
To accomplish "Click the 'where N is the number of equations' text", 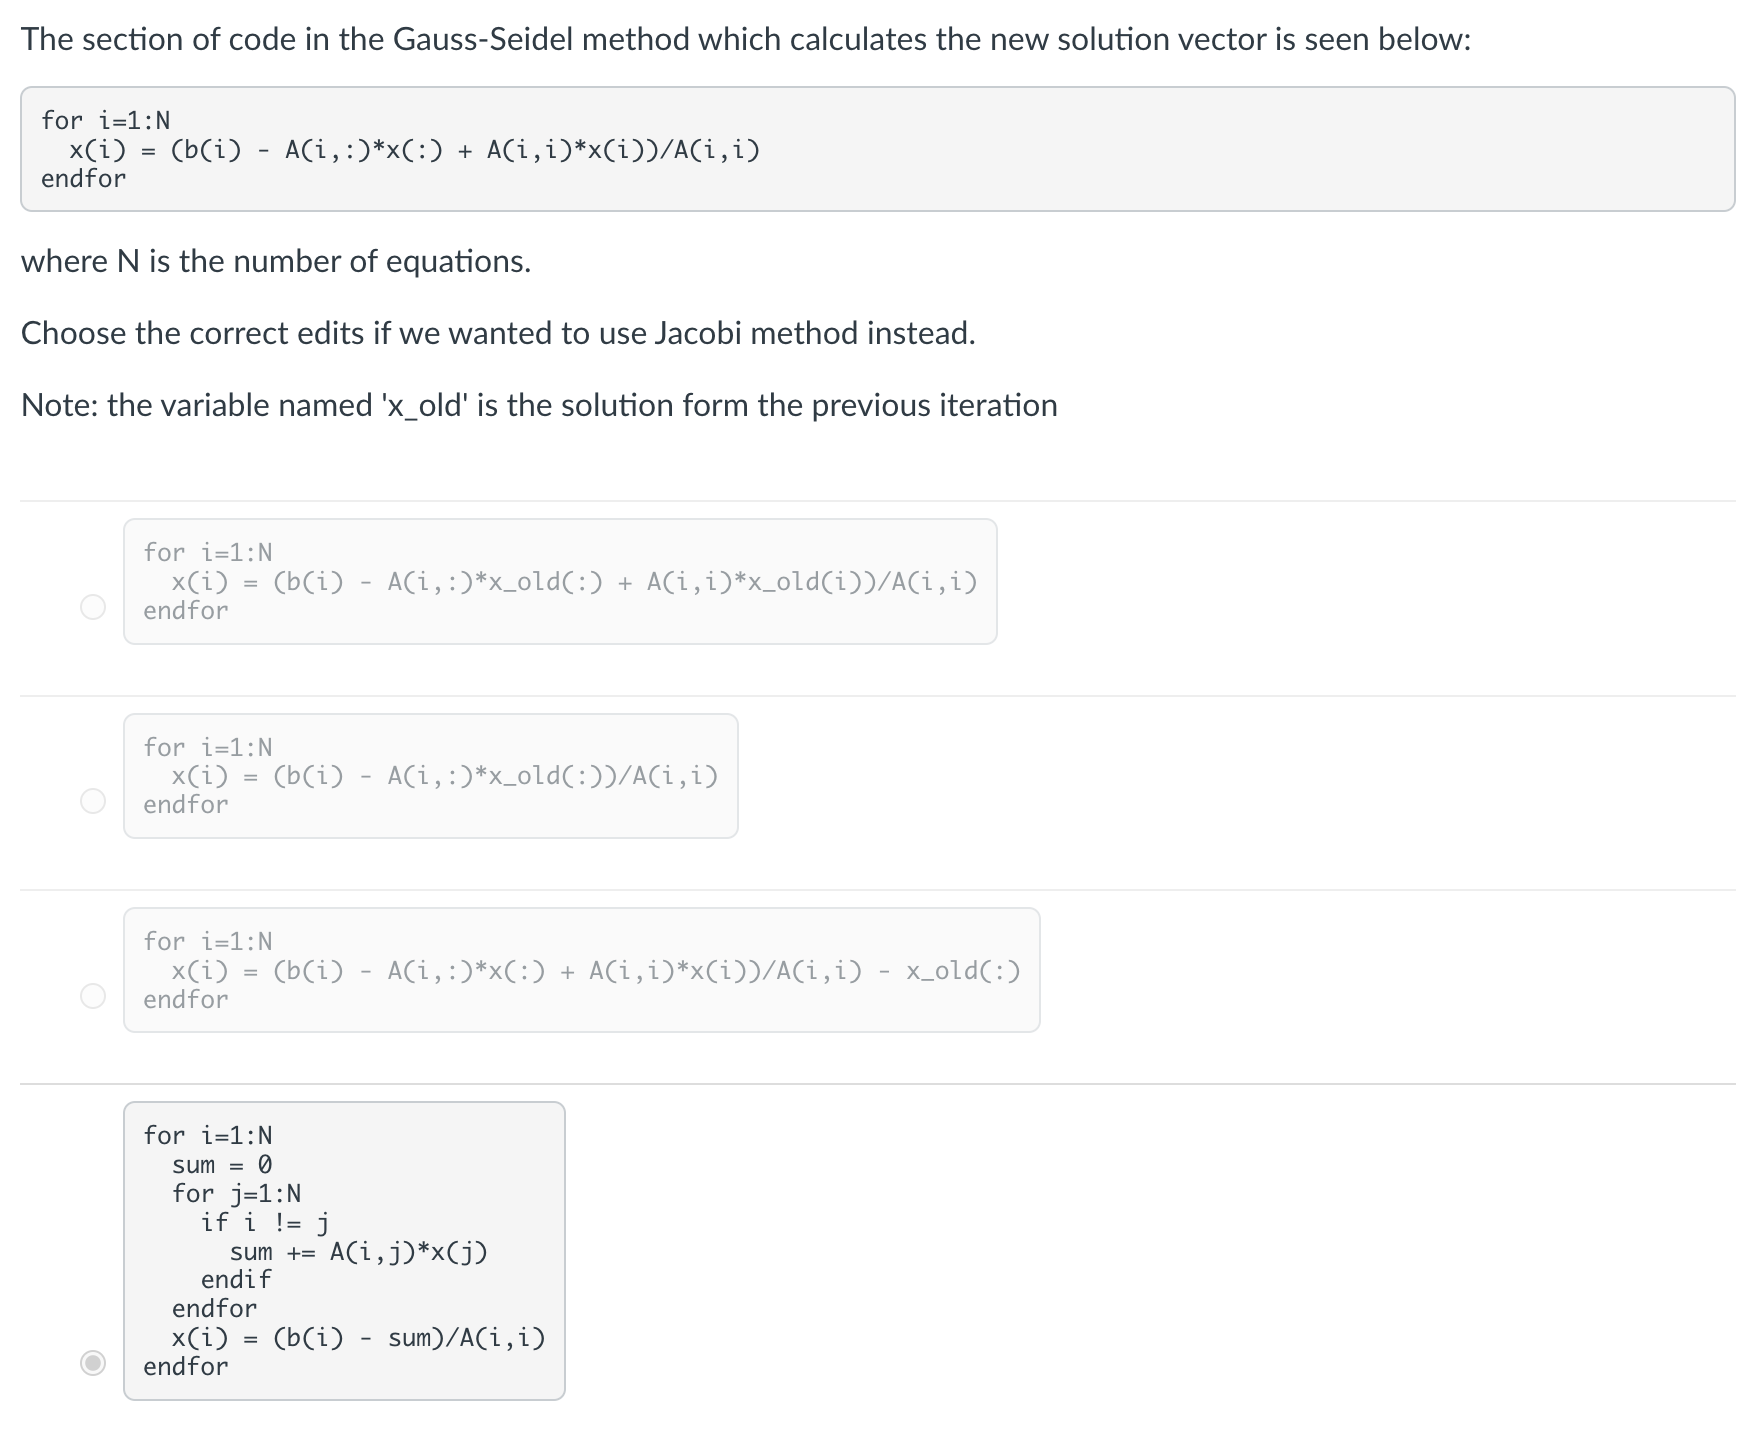I will [x=276, y=262].
